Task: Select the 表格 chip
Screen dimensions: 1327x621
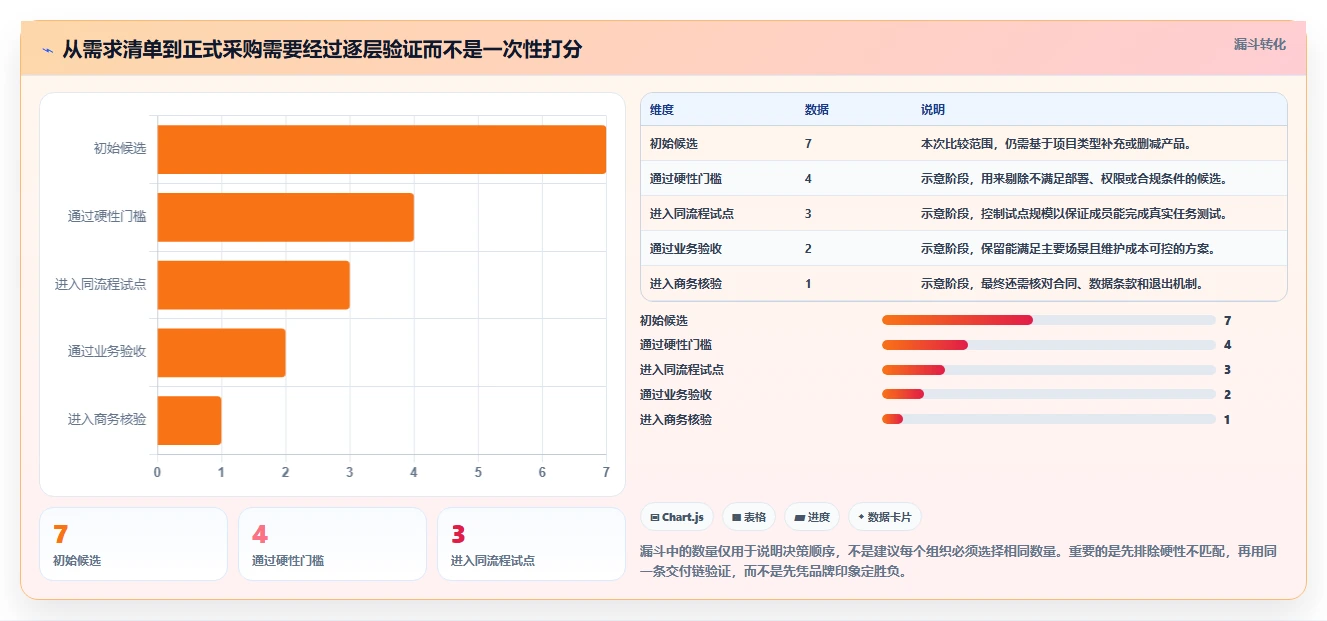Action: [x=749, y=517]
